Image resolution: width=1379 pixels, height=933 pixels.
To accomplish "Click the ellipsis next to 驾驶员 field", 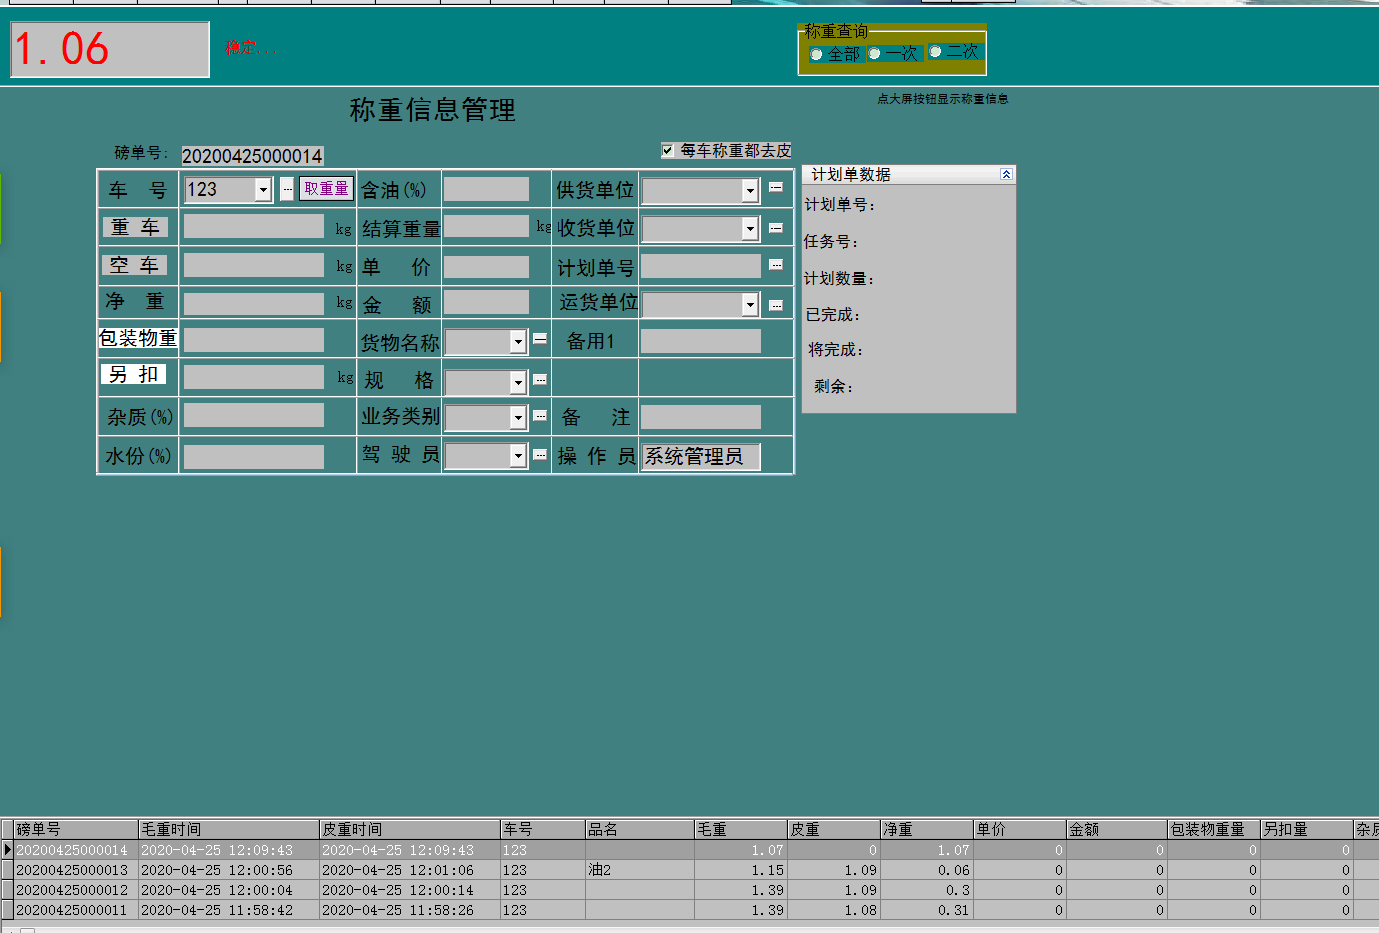I will [x=540, y=455].
